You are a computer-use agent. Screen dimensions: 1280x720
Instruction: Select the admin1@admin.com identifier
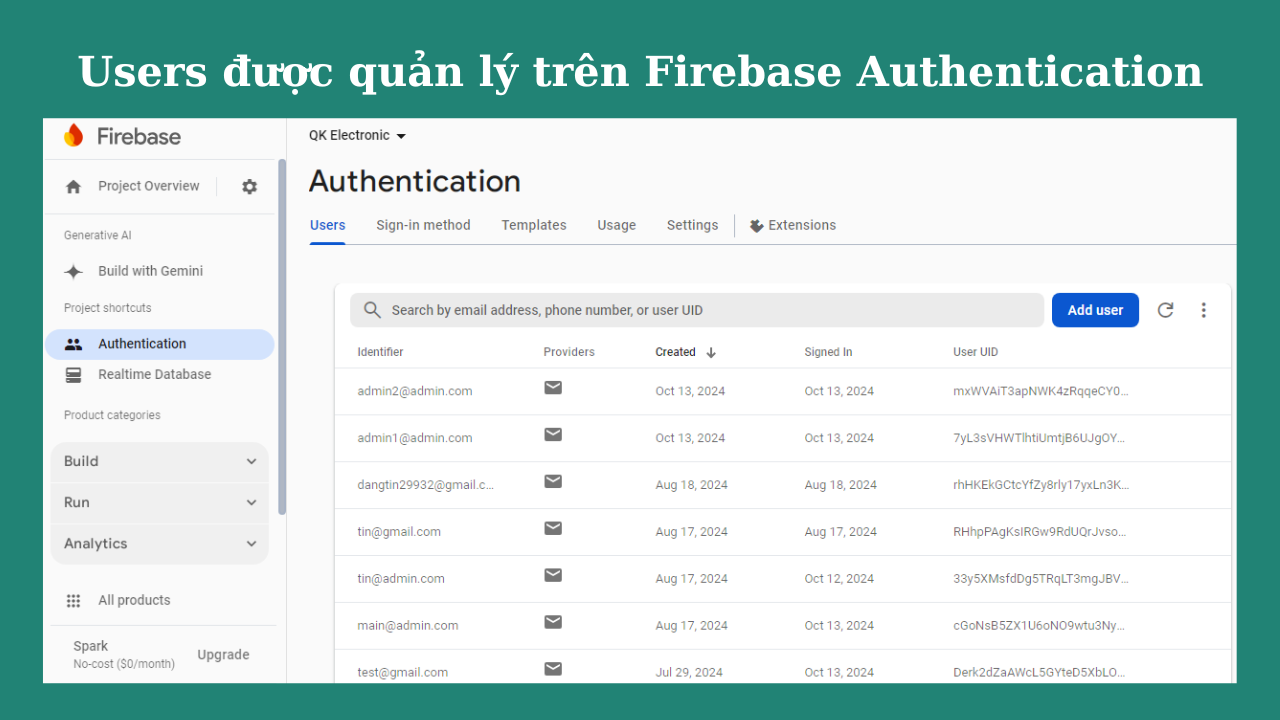pyautogui.click(x=415, y=439)
